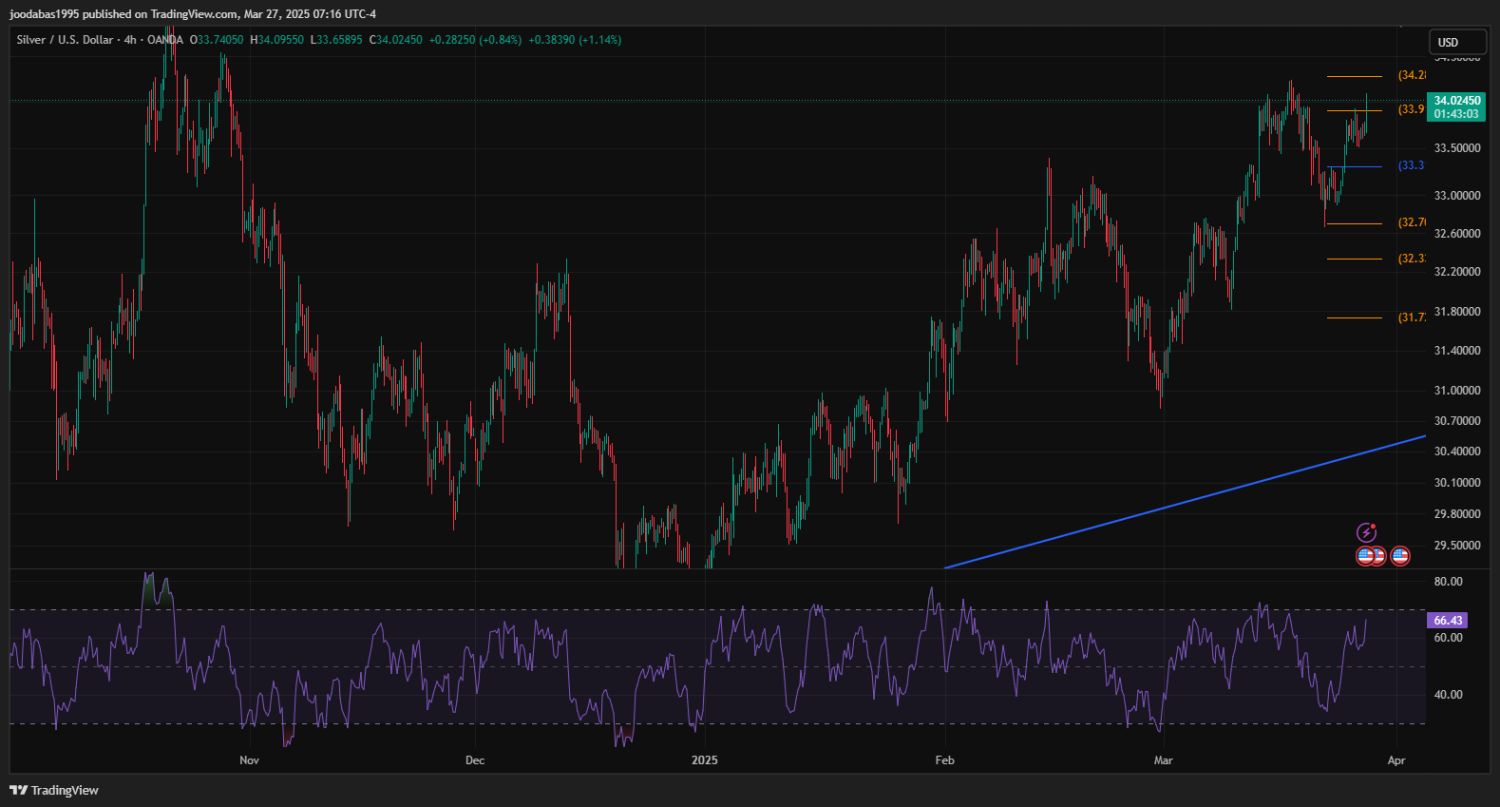Click the 31.40000 price axis label
Image resolution: width=1500 pixels, height=807 pixels.
point(1457,351)
